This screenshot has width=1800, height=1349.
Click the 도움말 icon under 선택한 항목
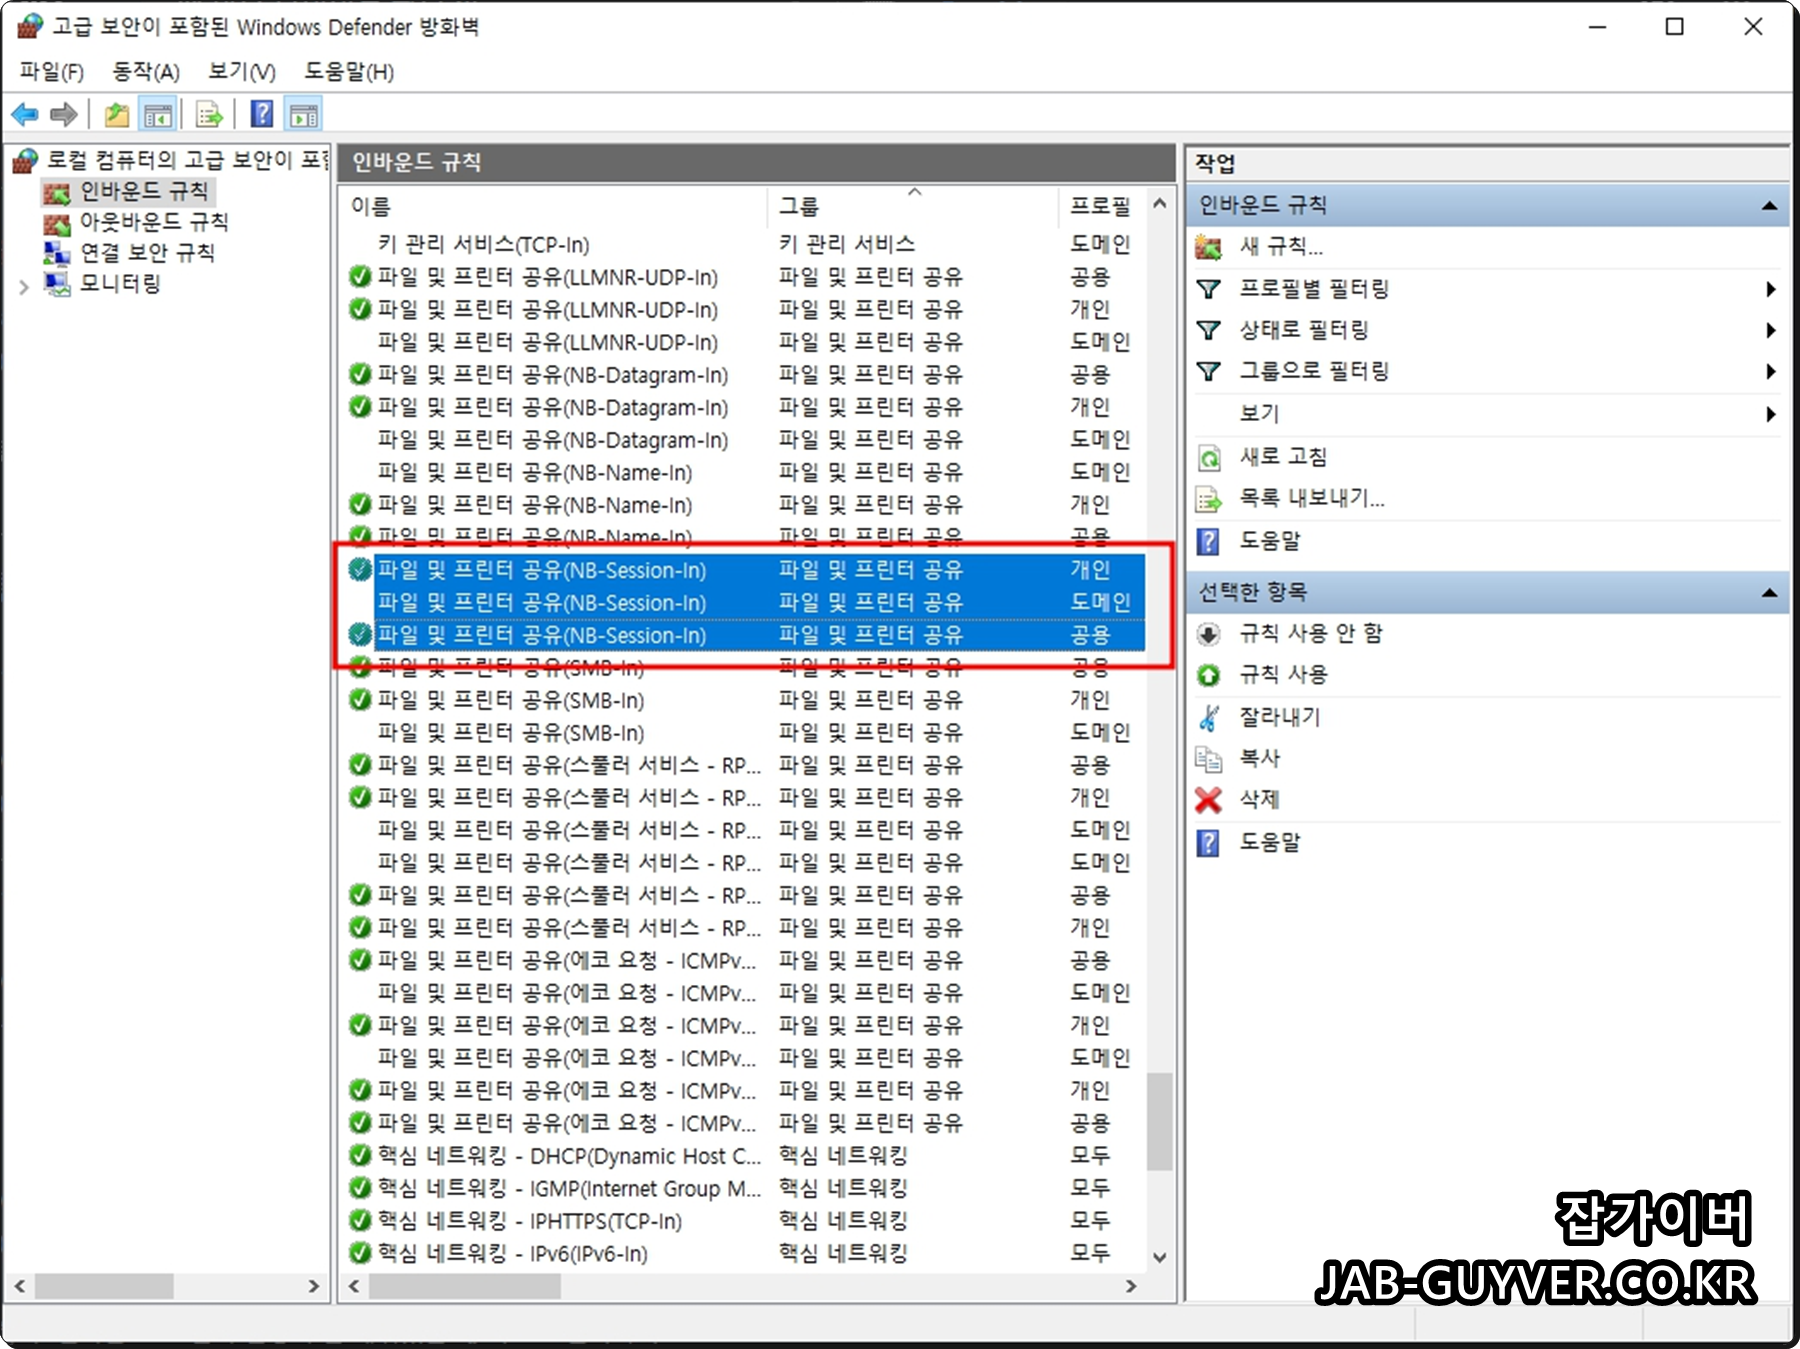click(1209, 843)
